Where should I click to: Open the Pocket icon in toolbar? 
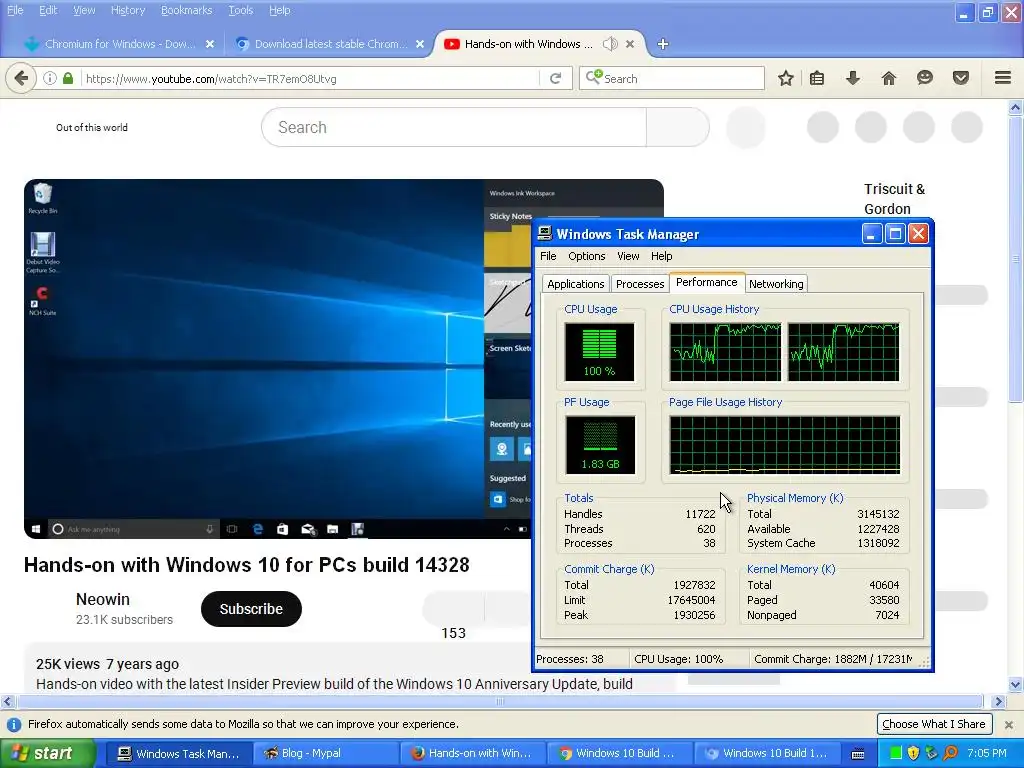[x=961, y=78]
